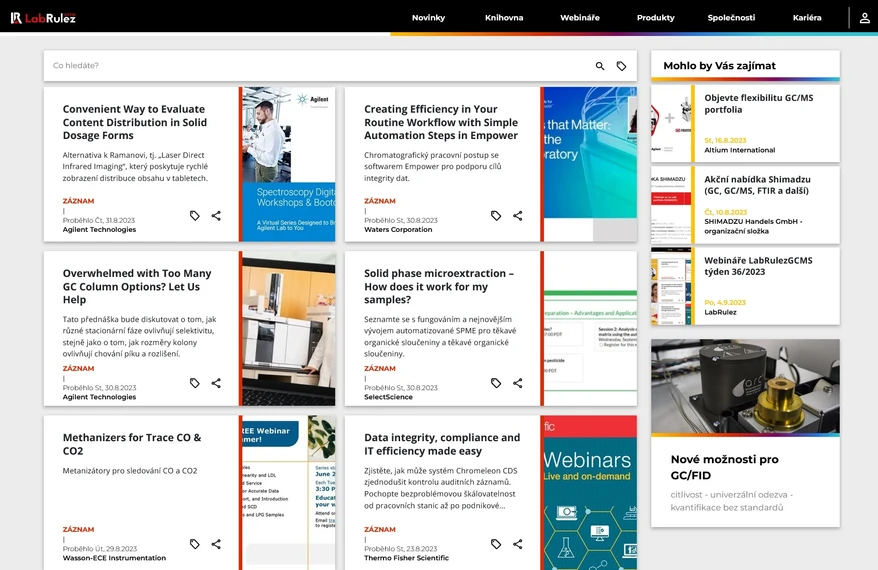The image size is (878, 570).
Task: Click the tag filter icon in search bar
Action: [622, 66]
